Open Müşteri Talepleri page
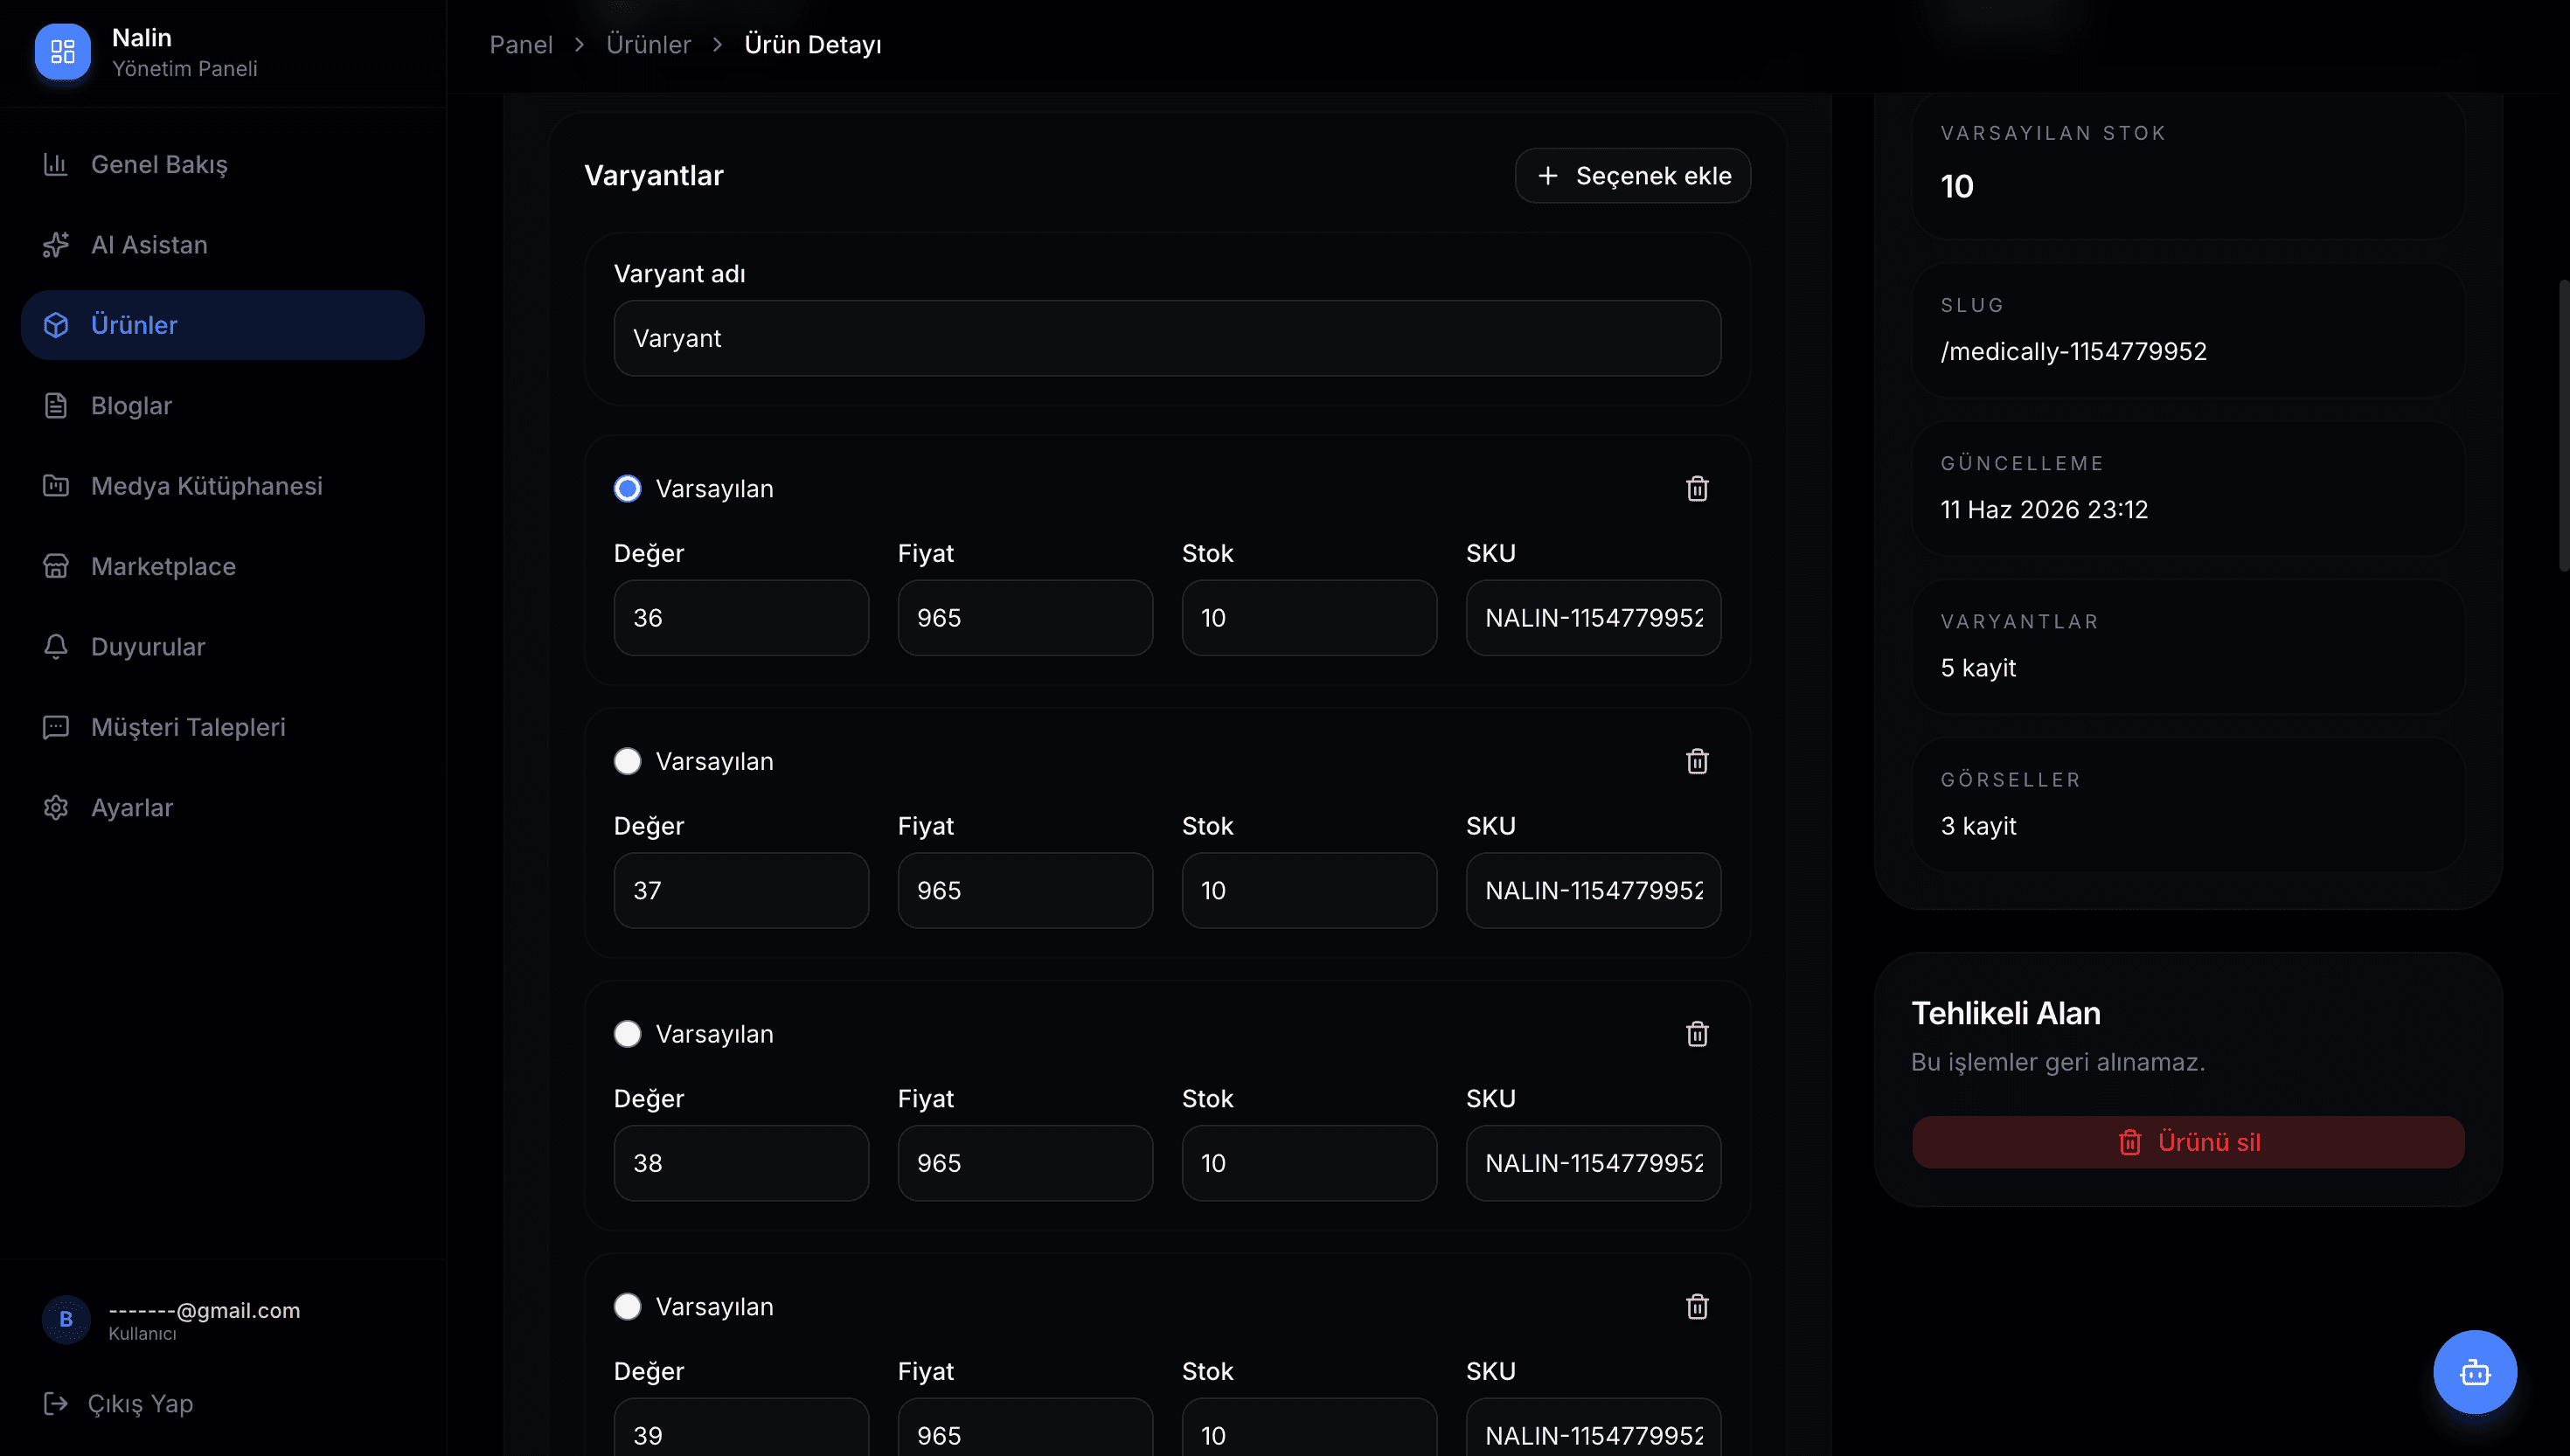 coord(222,727)
